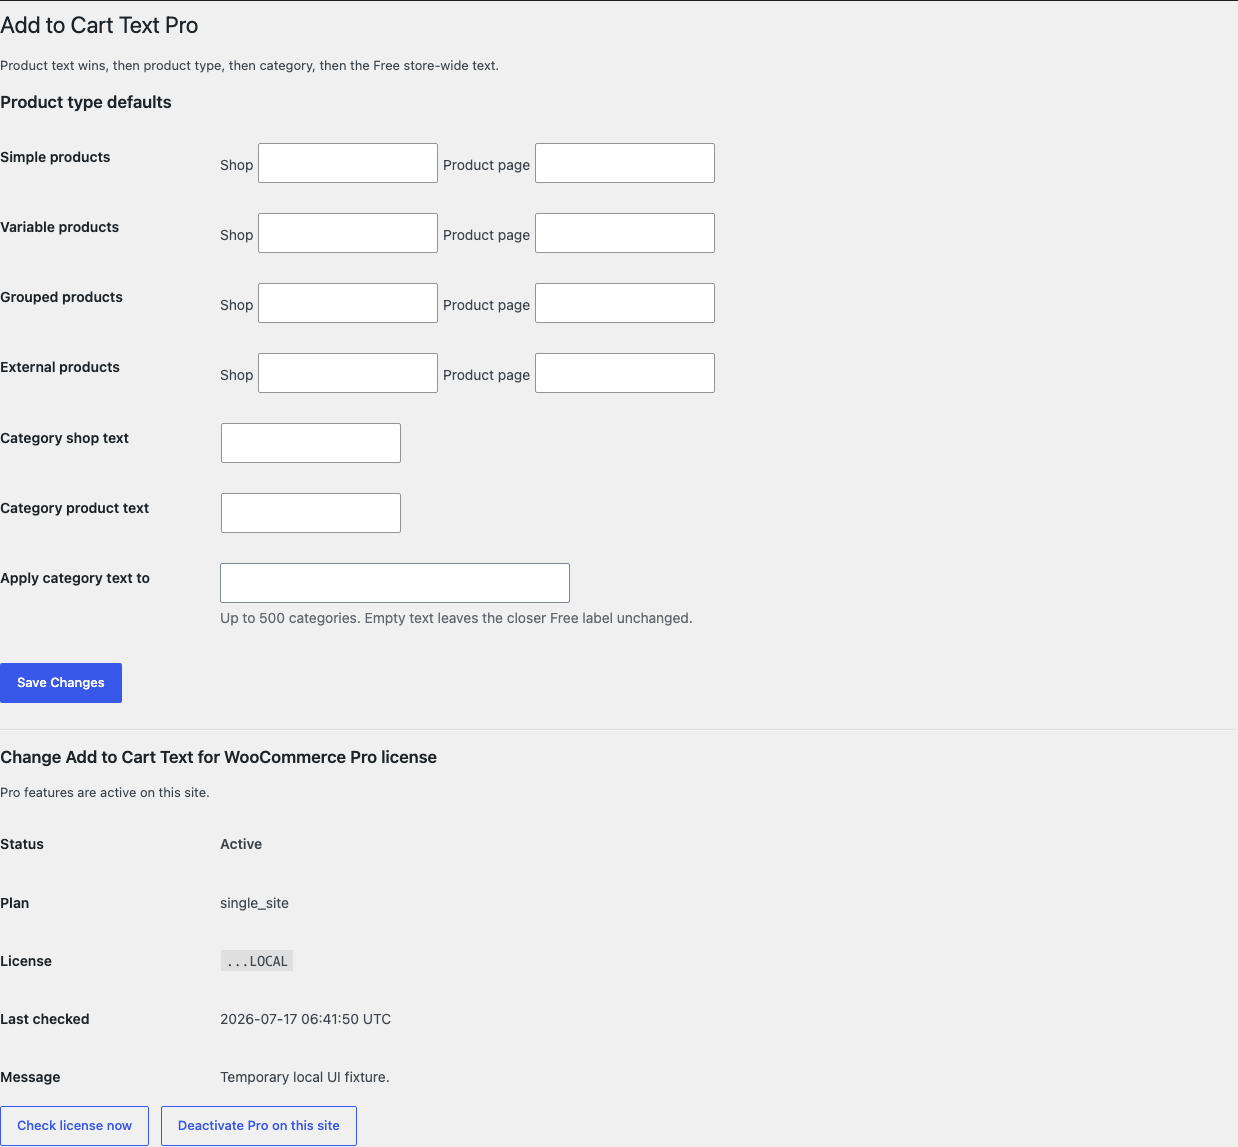Screen dimensions: 1238x1147
Task: Click the priority order description under the title
Action: click(249, 66)
